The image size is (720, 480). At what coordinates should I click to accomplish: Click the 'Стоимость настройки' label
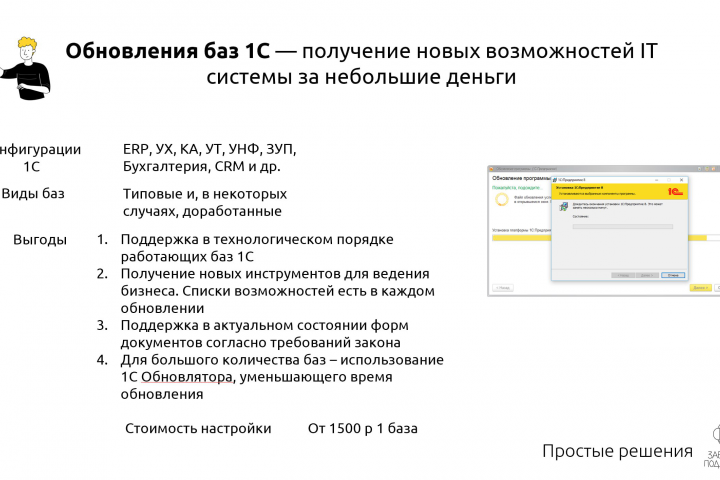pyautogui.click(x=198, y=429)
